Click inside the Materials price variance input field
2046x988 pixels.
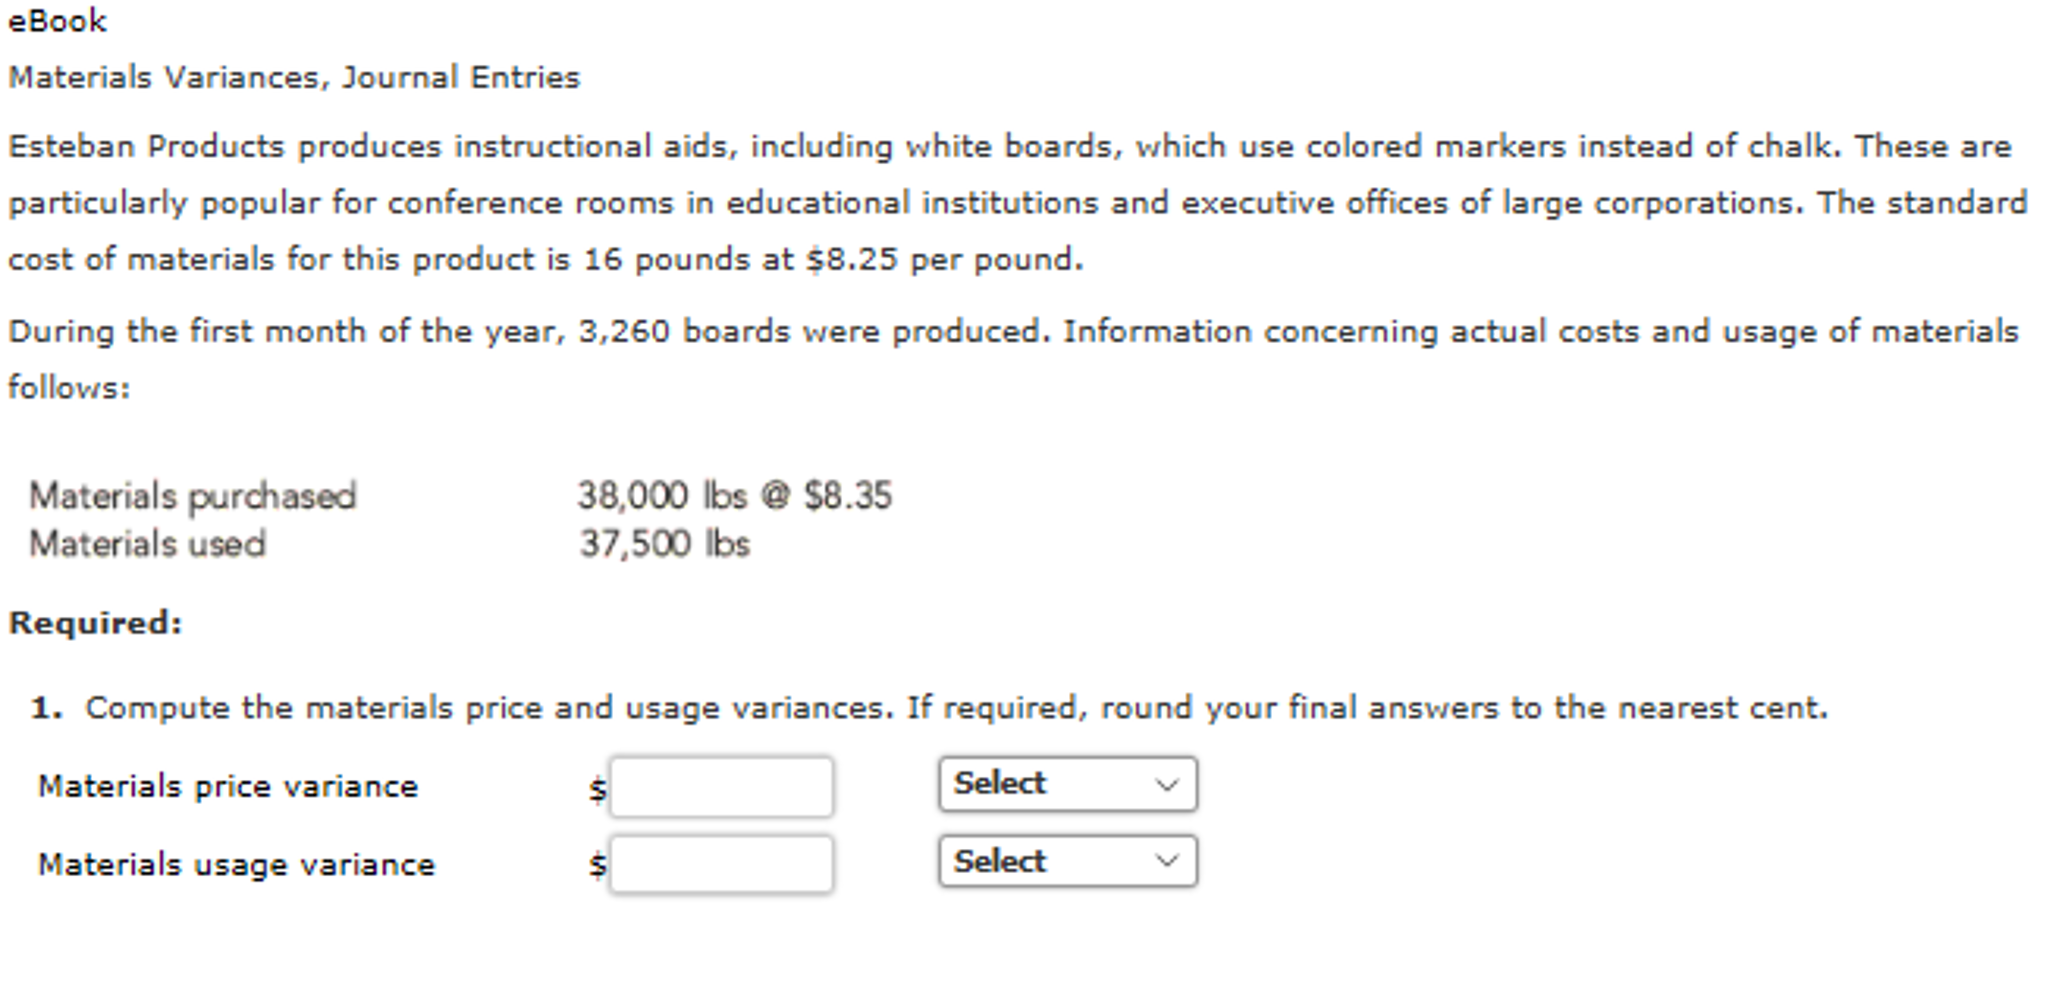[720, 788]
